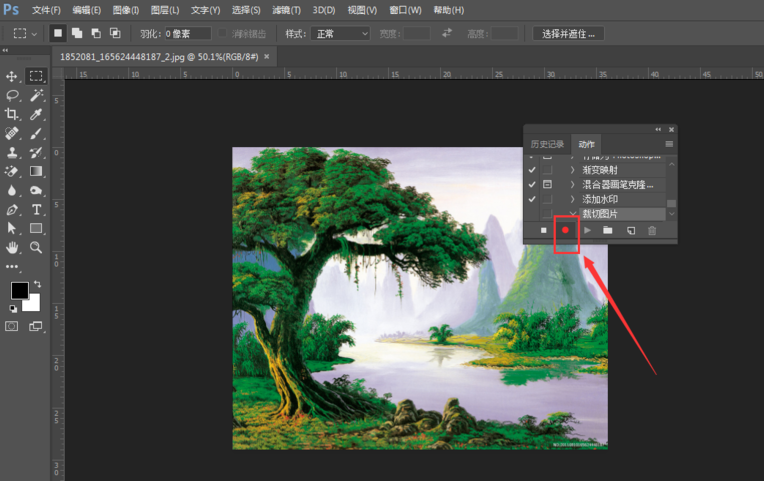Image resolution: width=764 pixels, height=481 pixels.
Task: Click the black foreground color swatch
Action: click(x=19, y=290)
